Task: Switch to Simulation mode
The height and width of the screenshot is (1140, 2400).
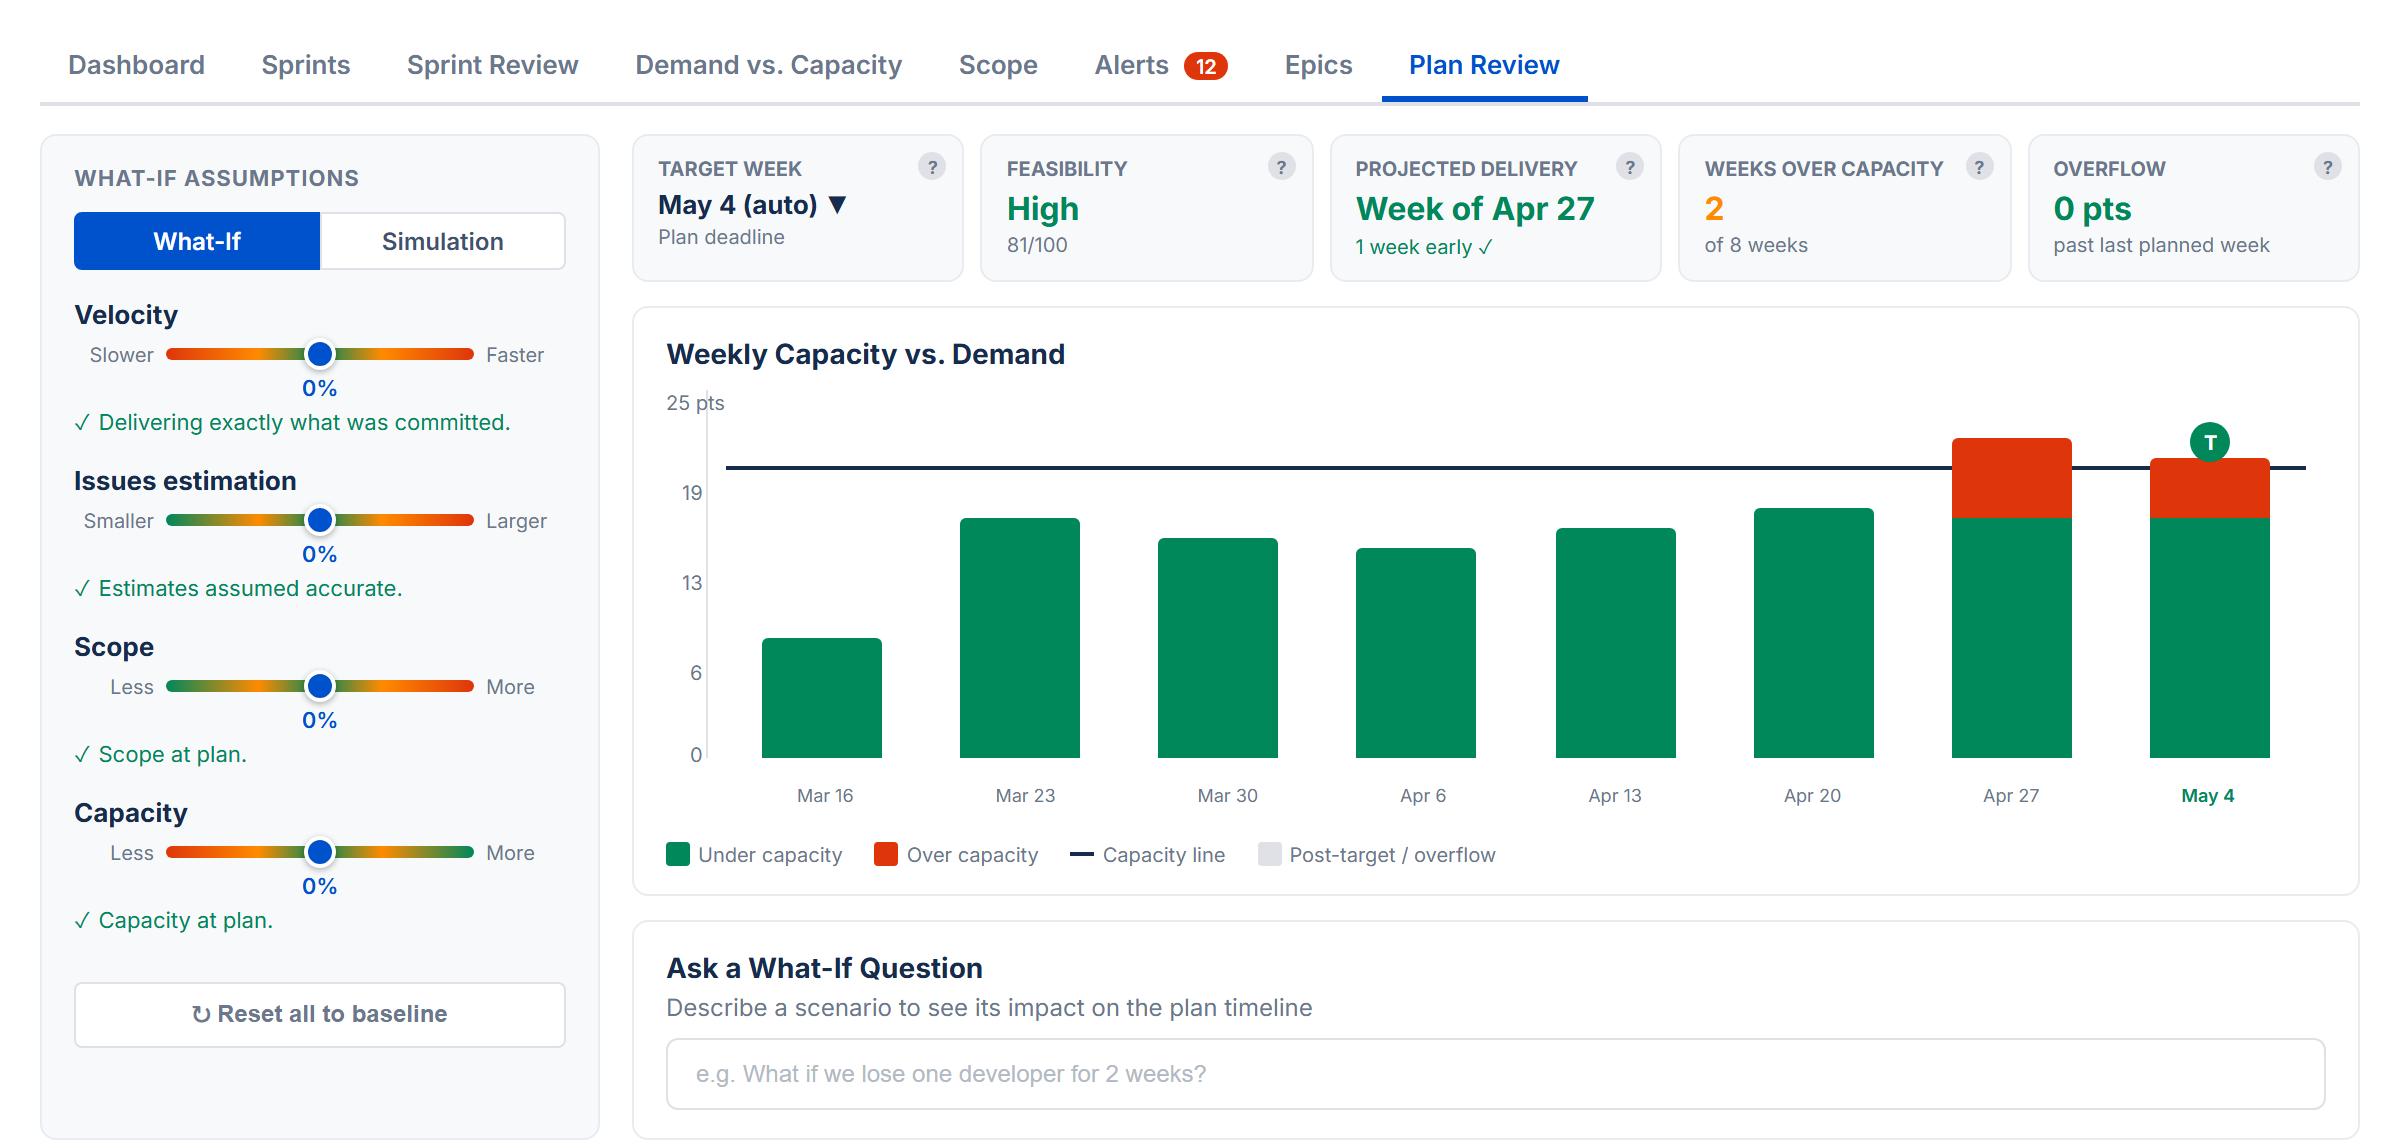Action: tap(441, 240)
